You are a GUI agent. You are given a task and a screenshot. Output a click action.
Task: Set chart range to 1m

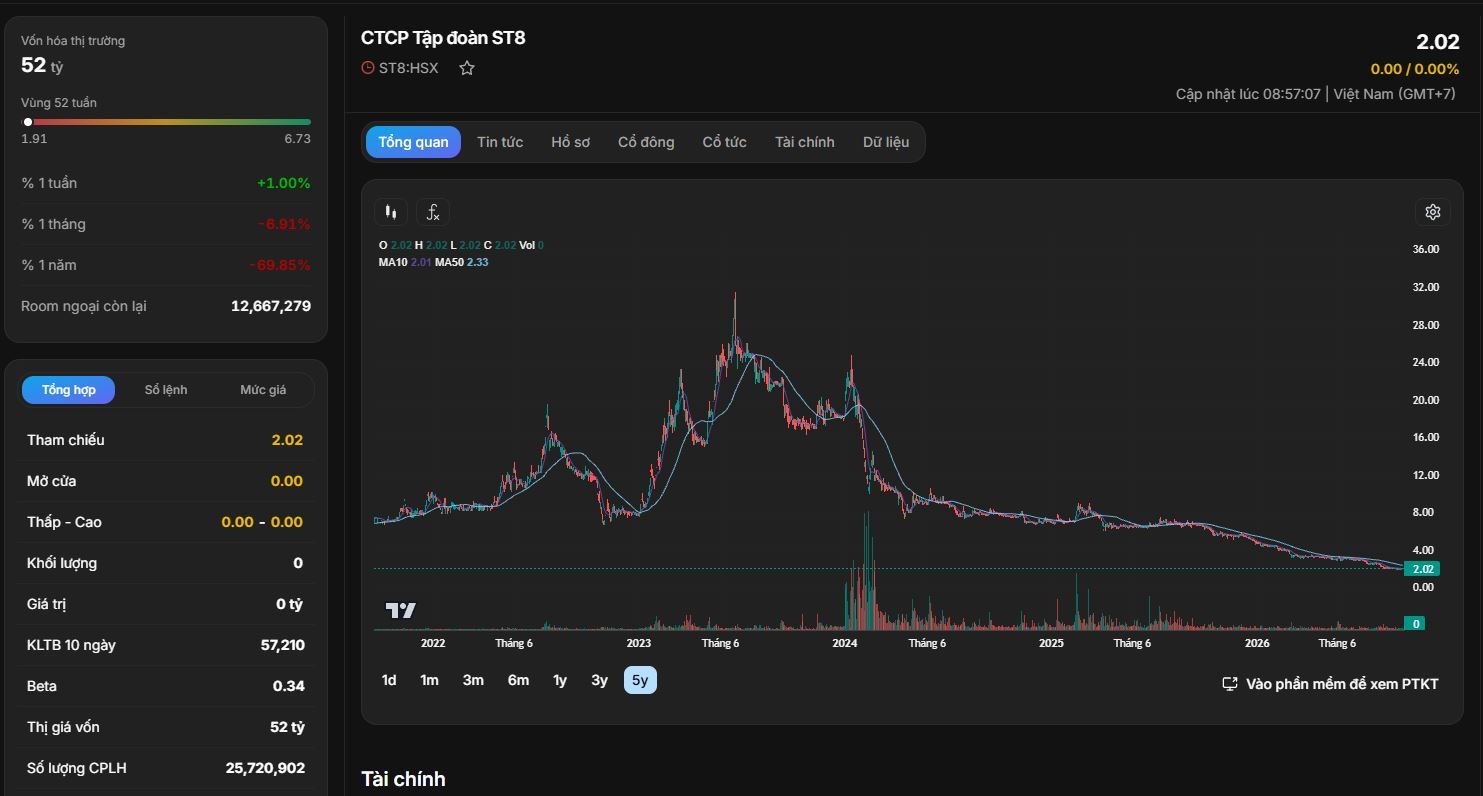click(x=429, y=680)
